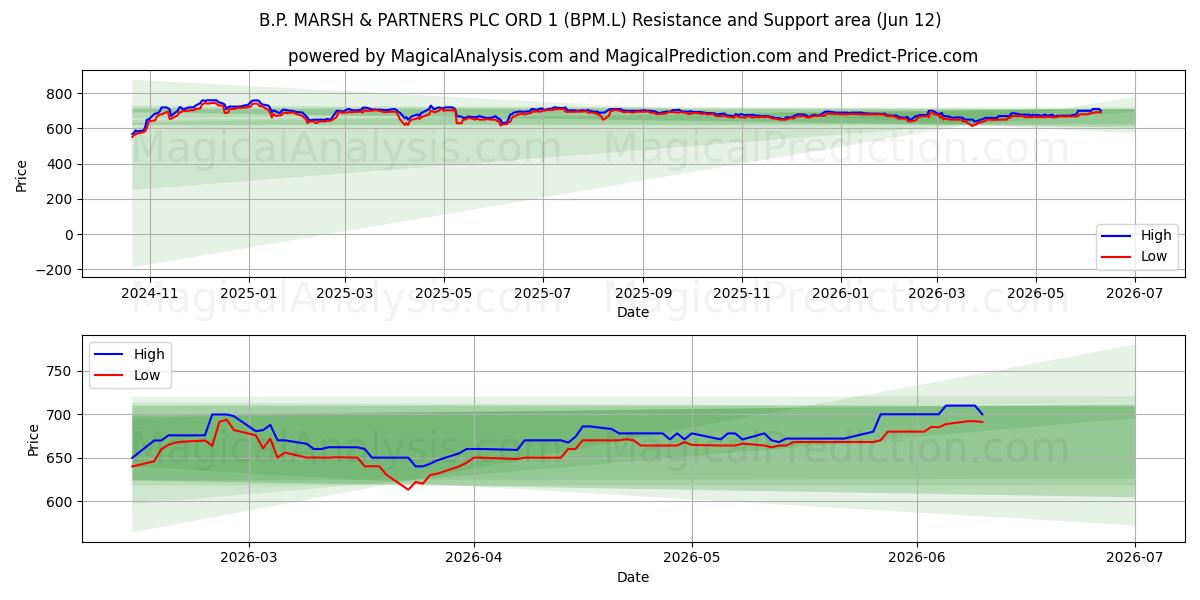Click the '2025-05' tick label
The image size is (1200, 600).
coord(444,293)
